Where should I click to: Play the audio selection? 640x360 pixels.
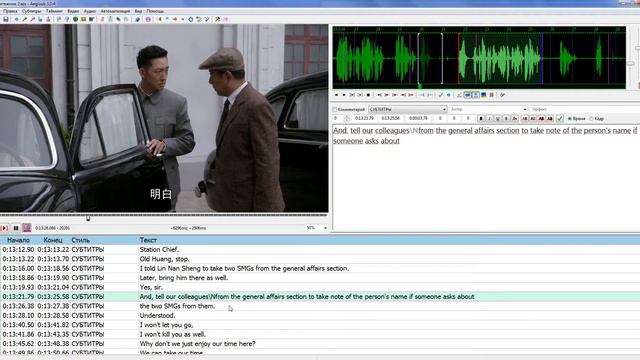(352, 95)
